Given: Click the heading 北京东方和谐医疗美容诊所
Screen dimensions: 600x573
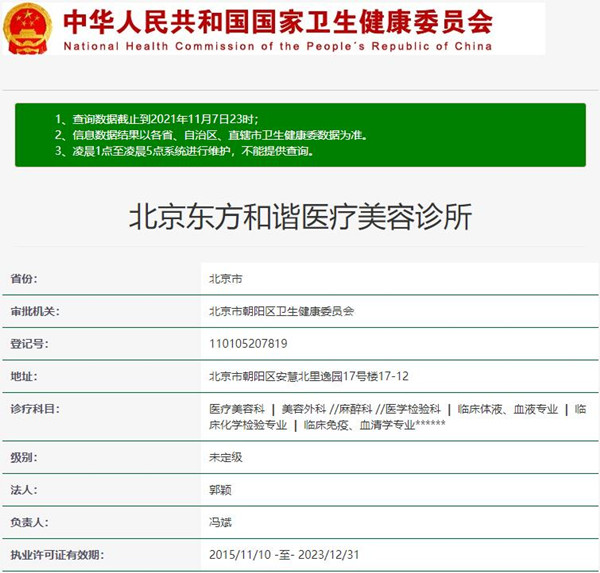Looking at the screenshot, I should tap(300, 217).
